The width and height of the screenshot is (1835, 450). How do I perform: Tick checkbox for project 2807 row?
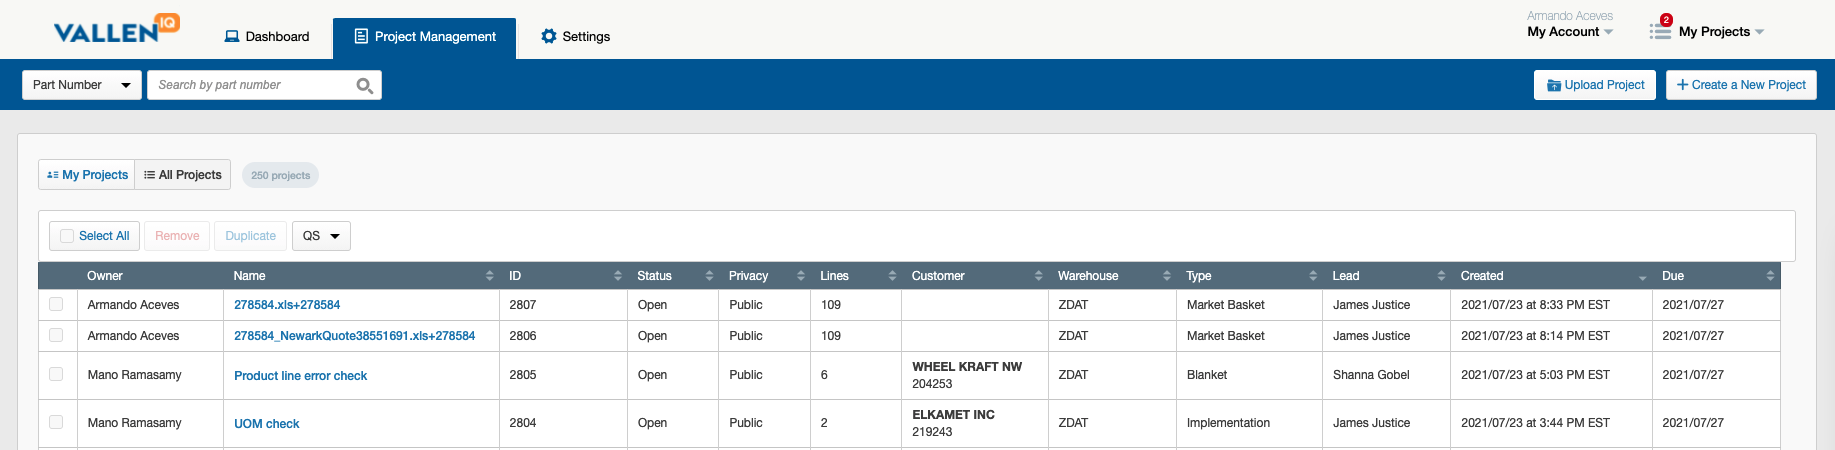click(56, 305)
